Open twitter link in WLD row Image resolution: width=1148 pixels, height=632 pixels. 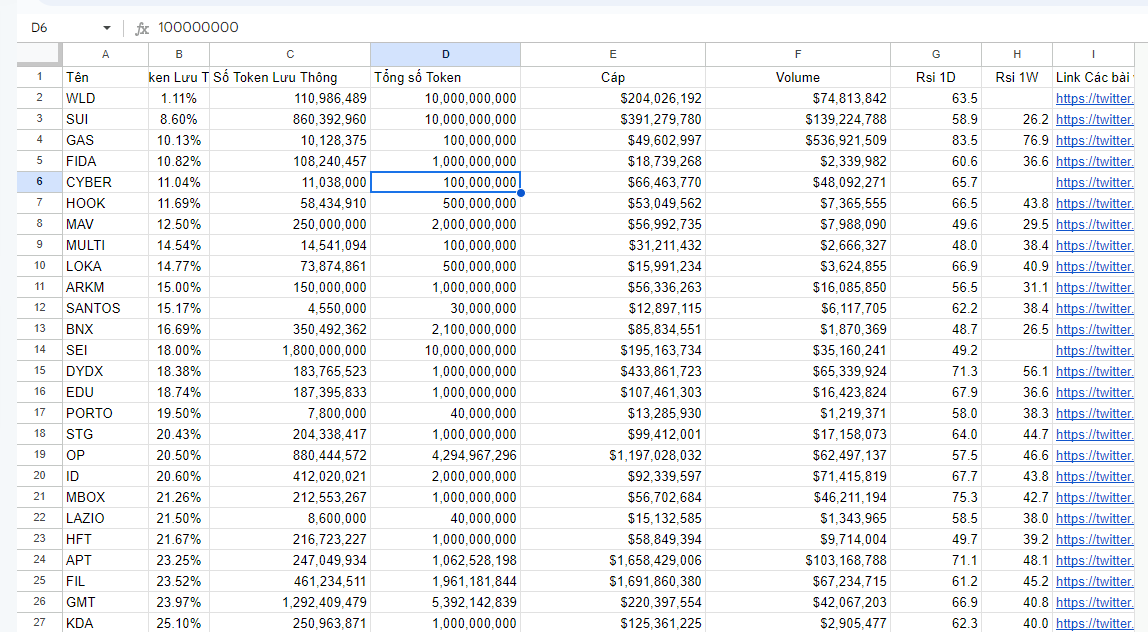click(1094, 98)
